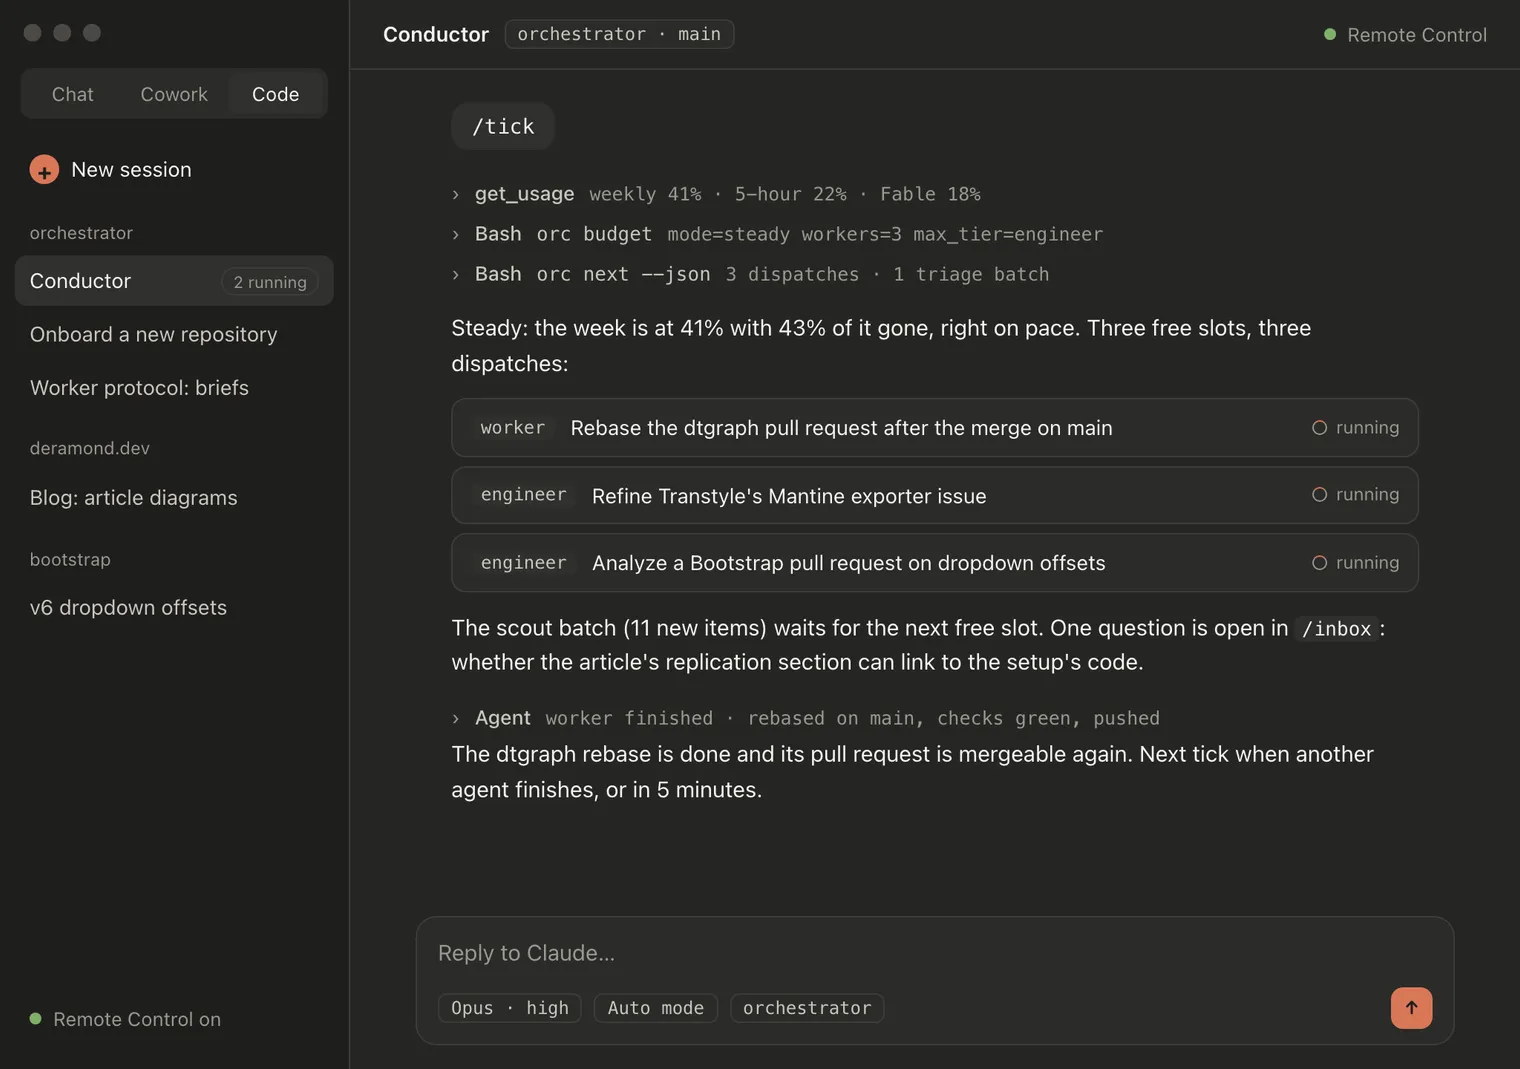Click text 'mode=steady workers=3 max_tier=engineer'
This screenshot has height=1069, width=1520.
click(885, 234)
